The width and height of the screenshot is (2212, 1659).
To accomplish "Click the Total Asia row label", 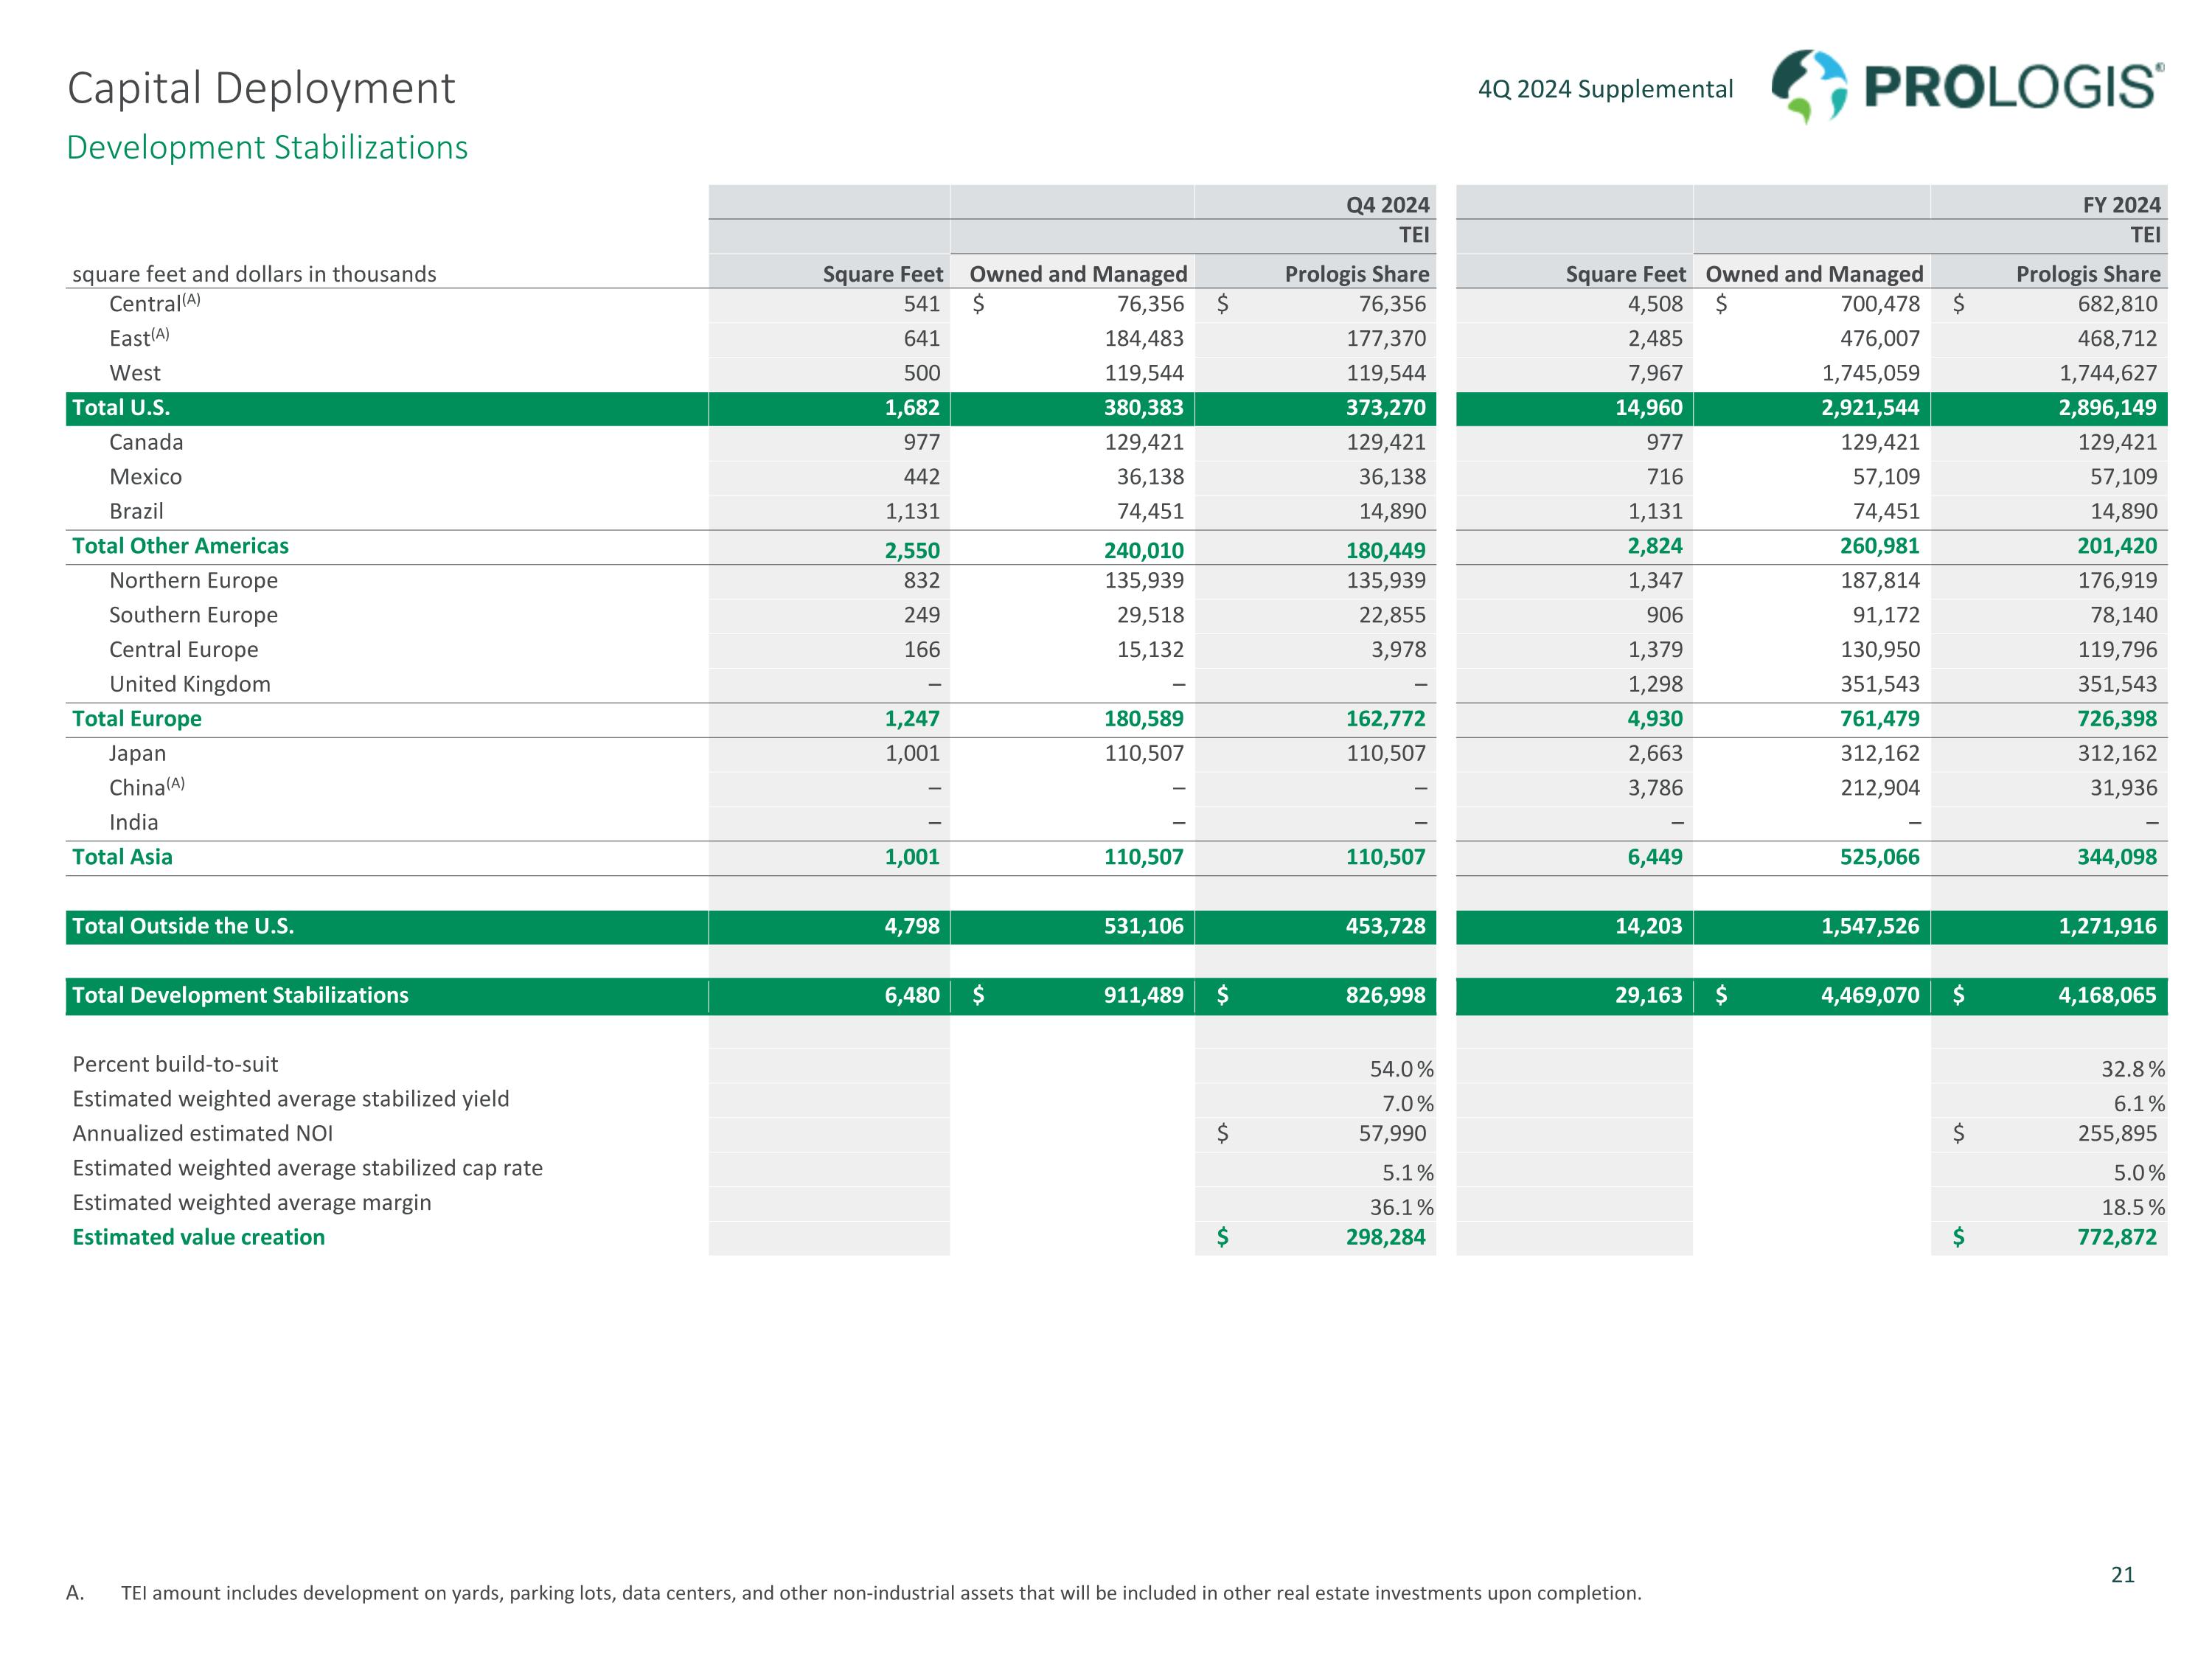I will pos(122,857).
